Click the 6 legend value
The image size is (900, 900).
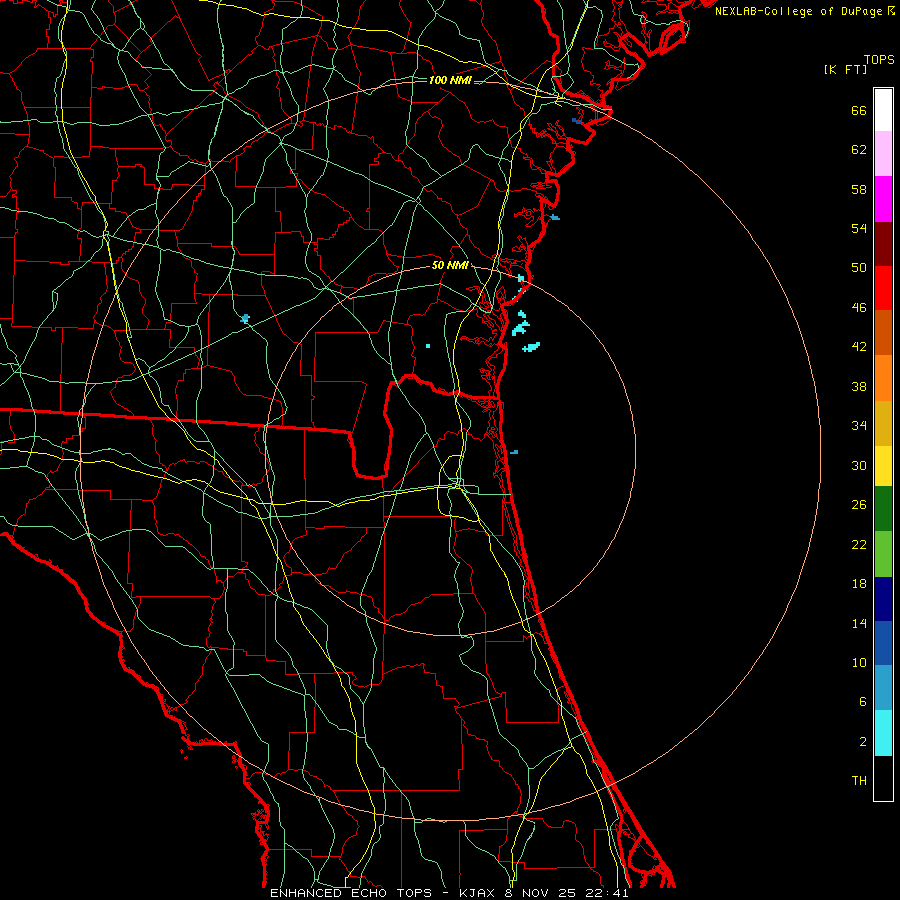[863, 701]
